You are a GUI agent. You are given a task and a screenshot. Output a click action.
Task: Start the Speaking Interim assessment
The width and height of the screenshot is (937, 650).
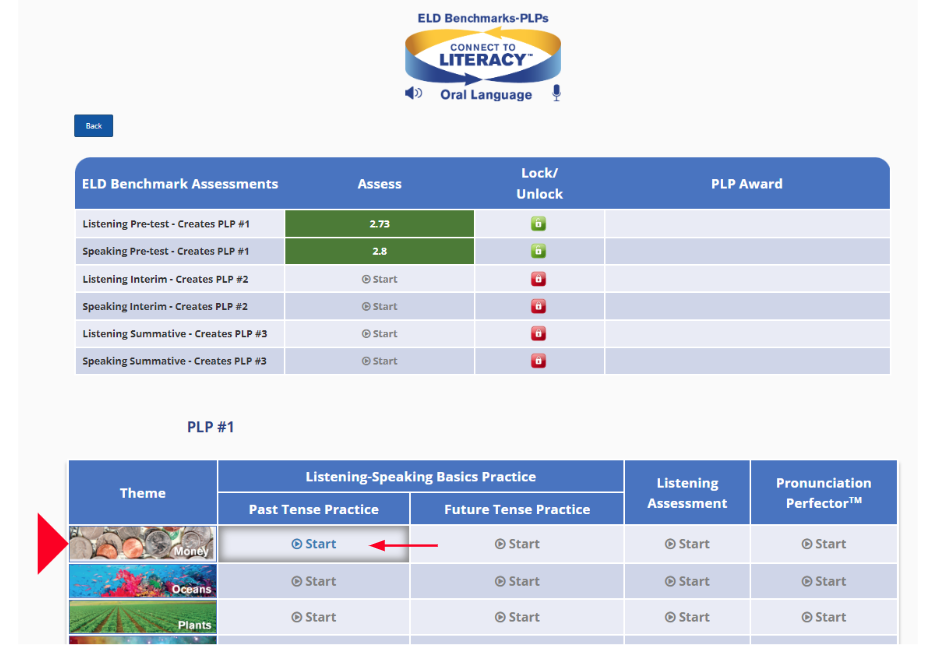379,306
